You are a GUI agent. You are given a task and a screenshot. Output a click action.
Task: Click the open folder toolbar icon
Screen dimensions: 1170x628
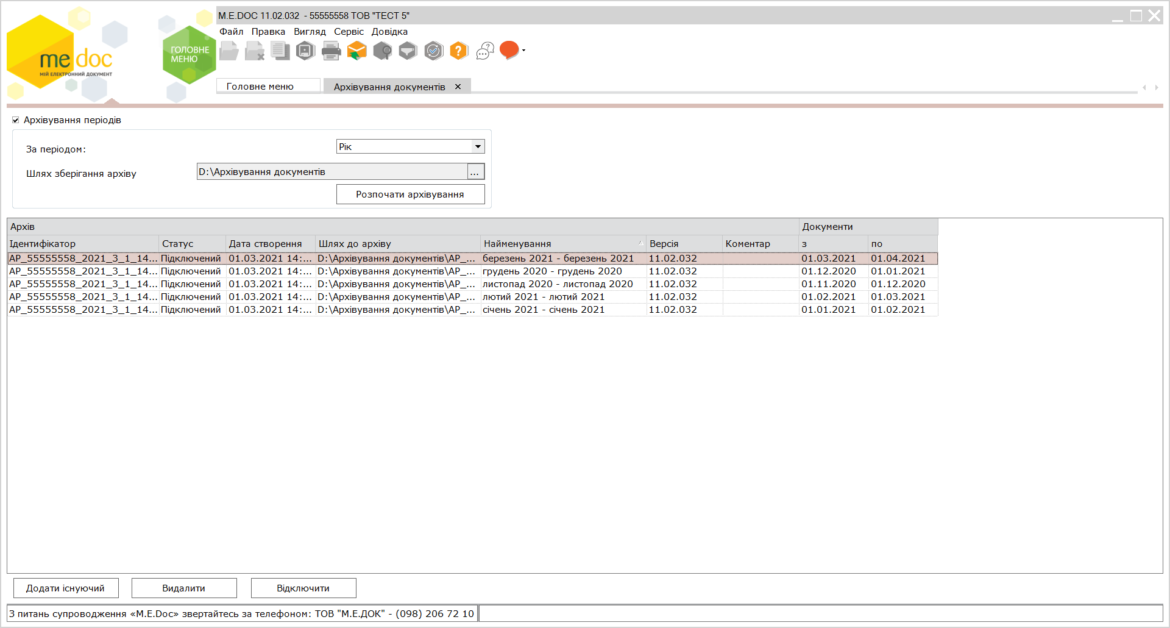(x=229, y=51)
